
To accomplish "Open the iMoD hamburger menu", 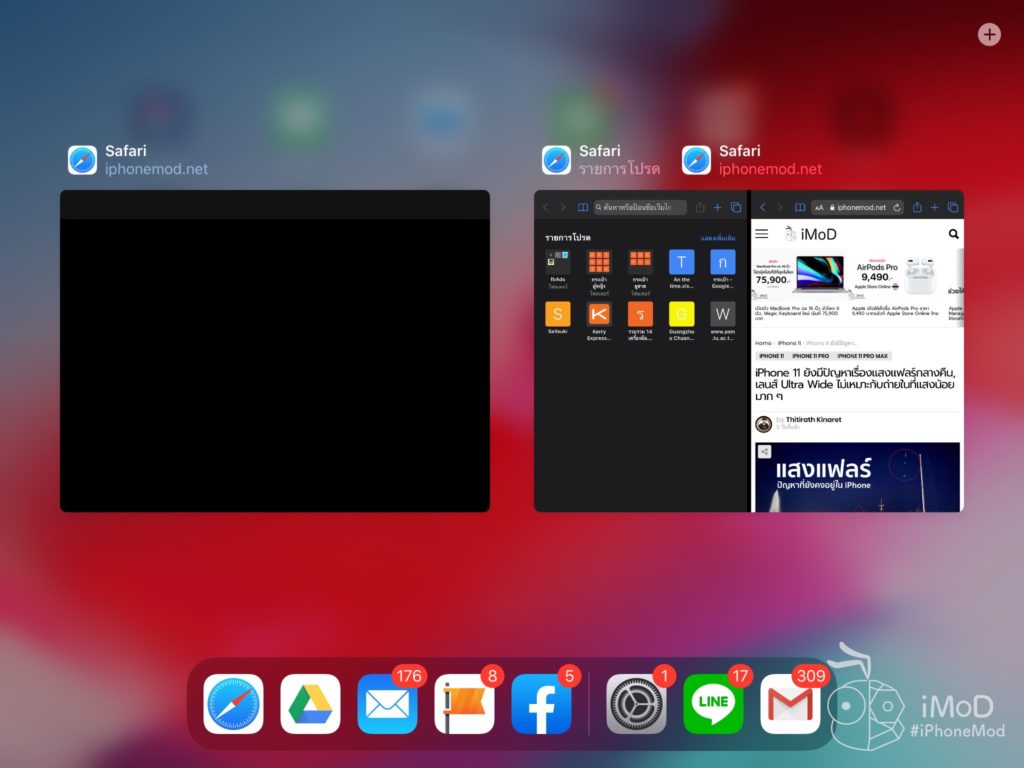I will click(x=762, y=233).
